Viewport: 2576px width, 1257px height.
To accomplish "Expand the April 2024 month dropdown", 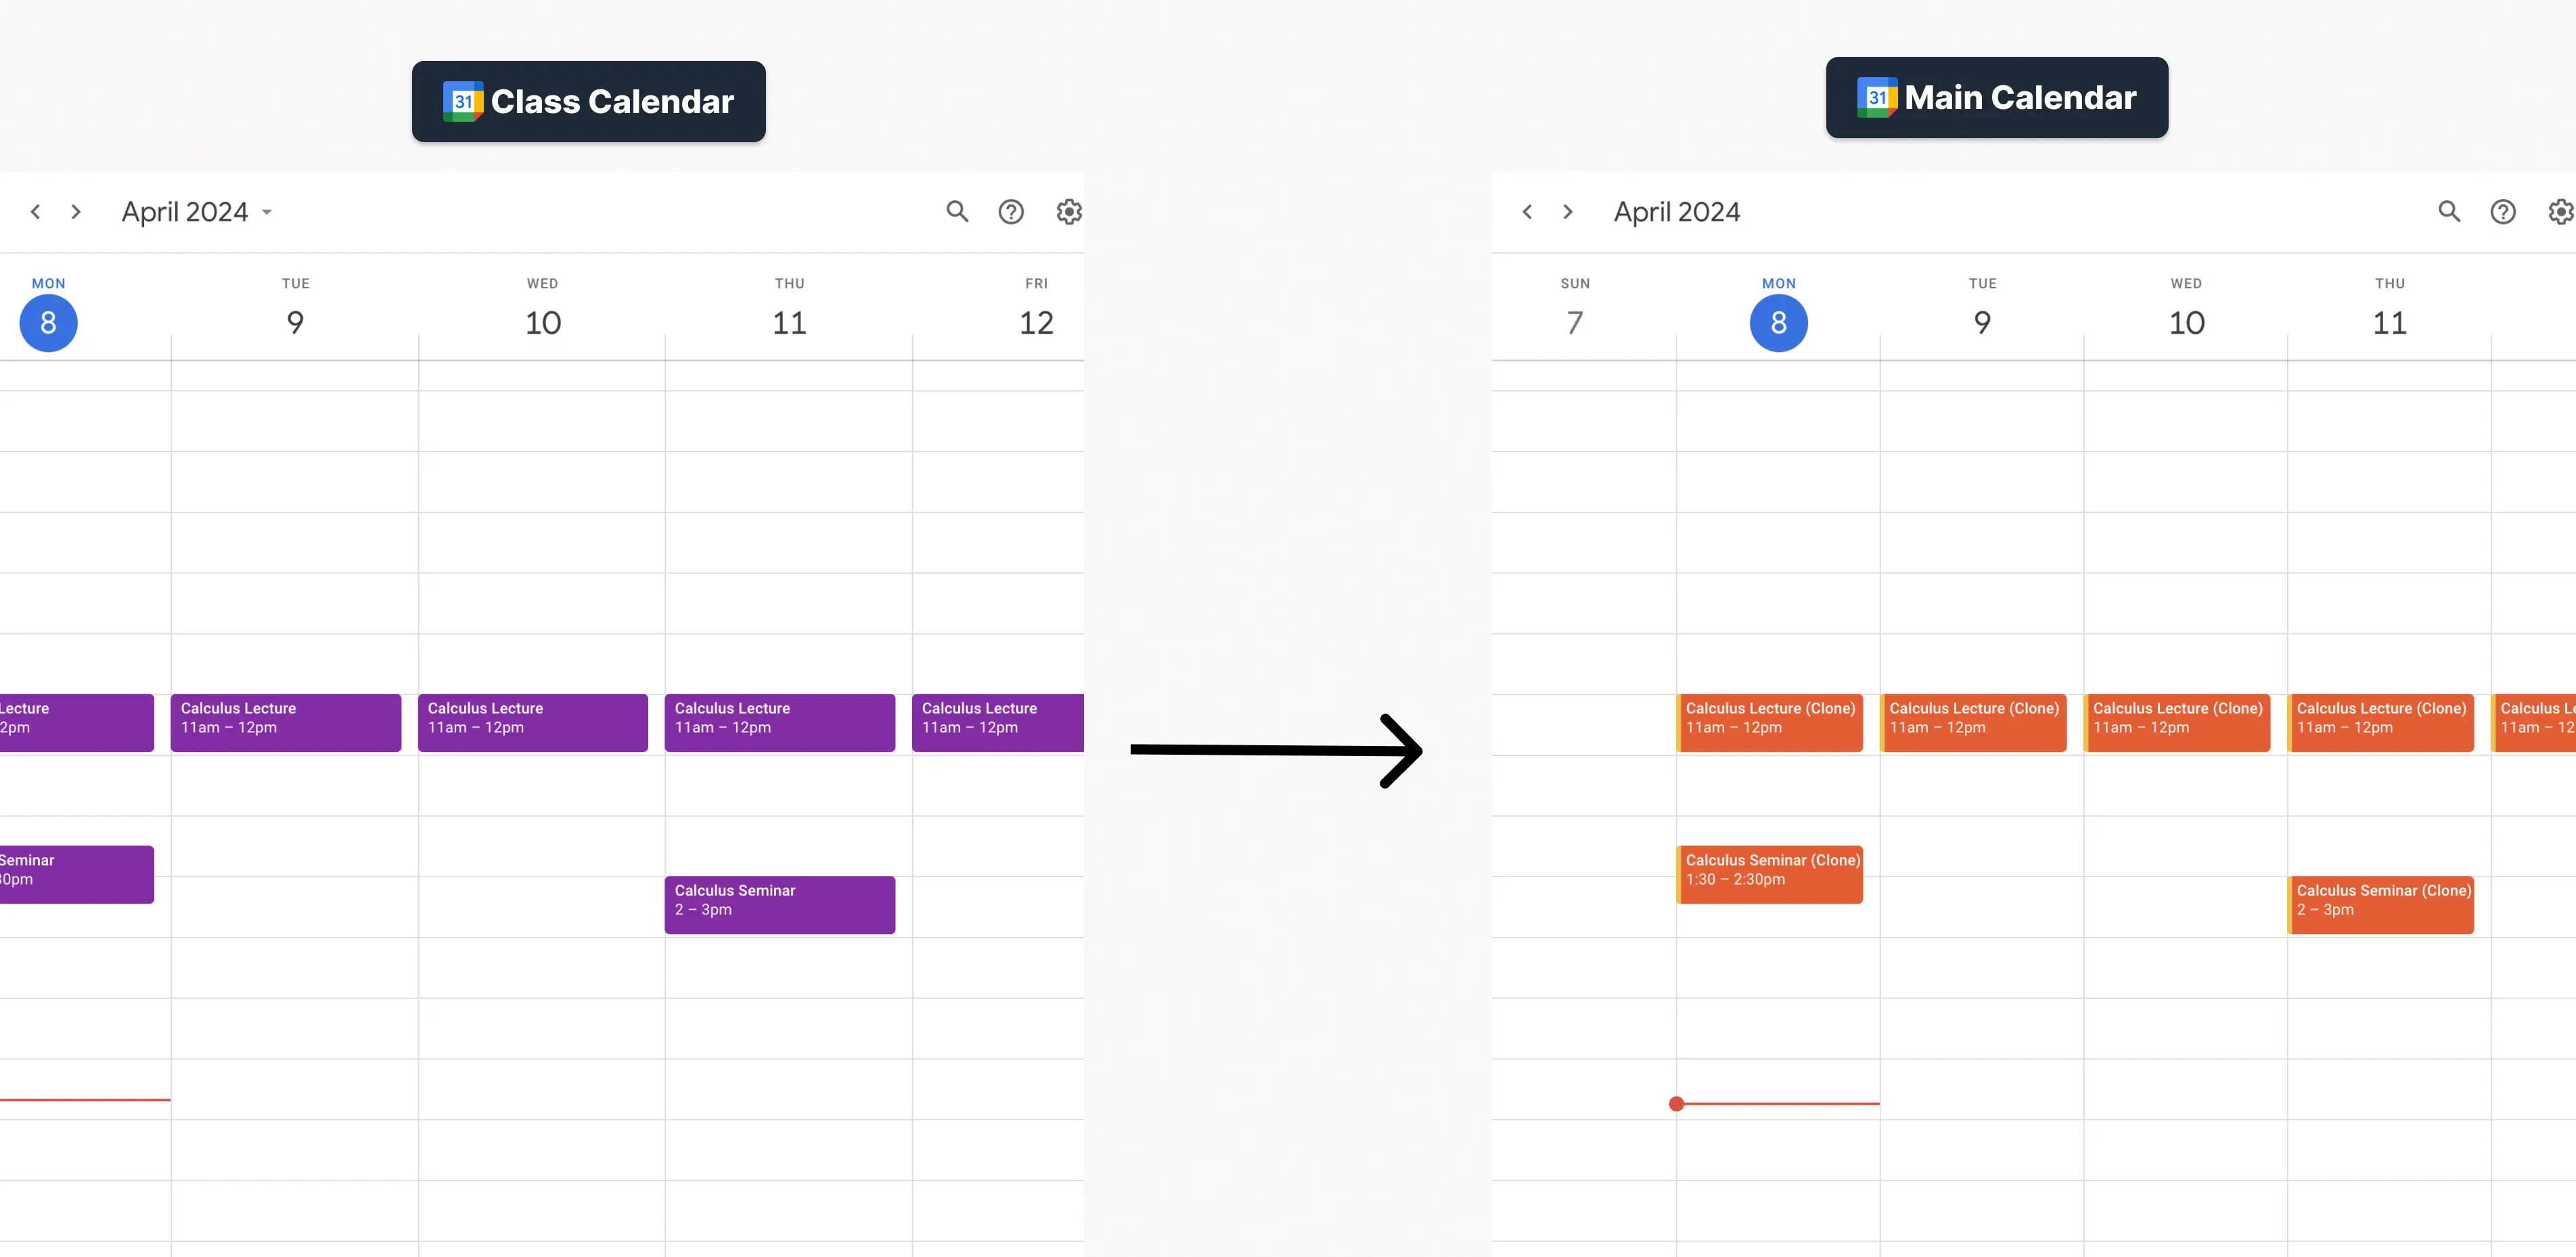I will click(x=266, y=211).
